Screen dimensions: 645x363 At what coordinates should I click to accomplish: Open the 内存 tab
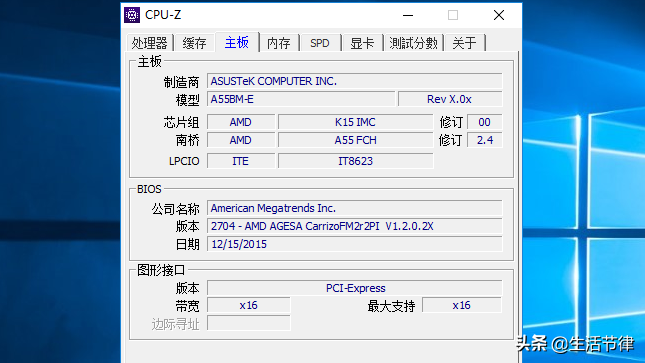click(279, 43)
